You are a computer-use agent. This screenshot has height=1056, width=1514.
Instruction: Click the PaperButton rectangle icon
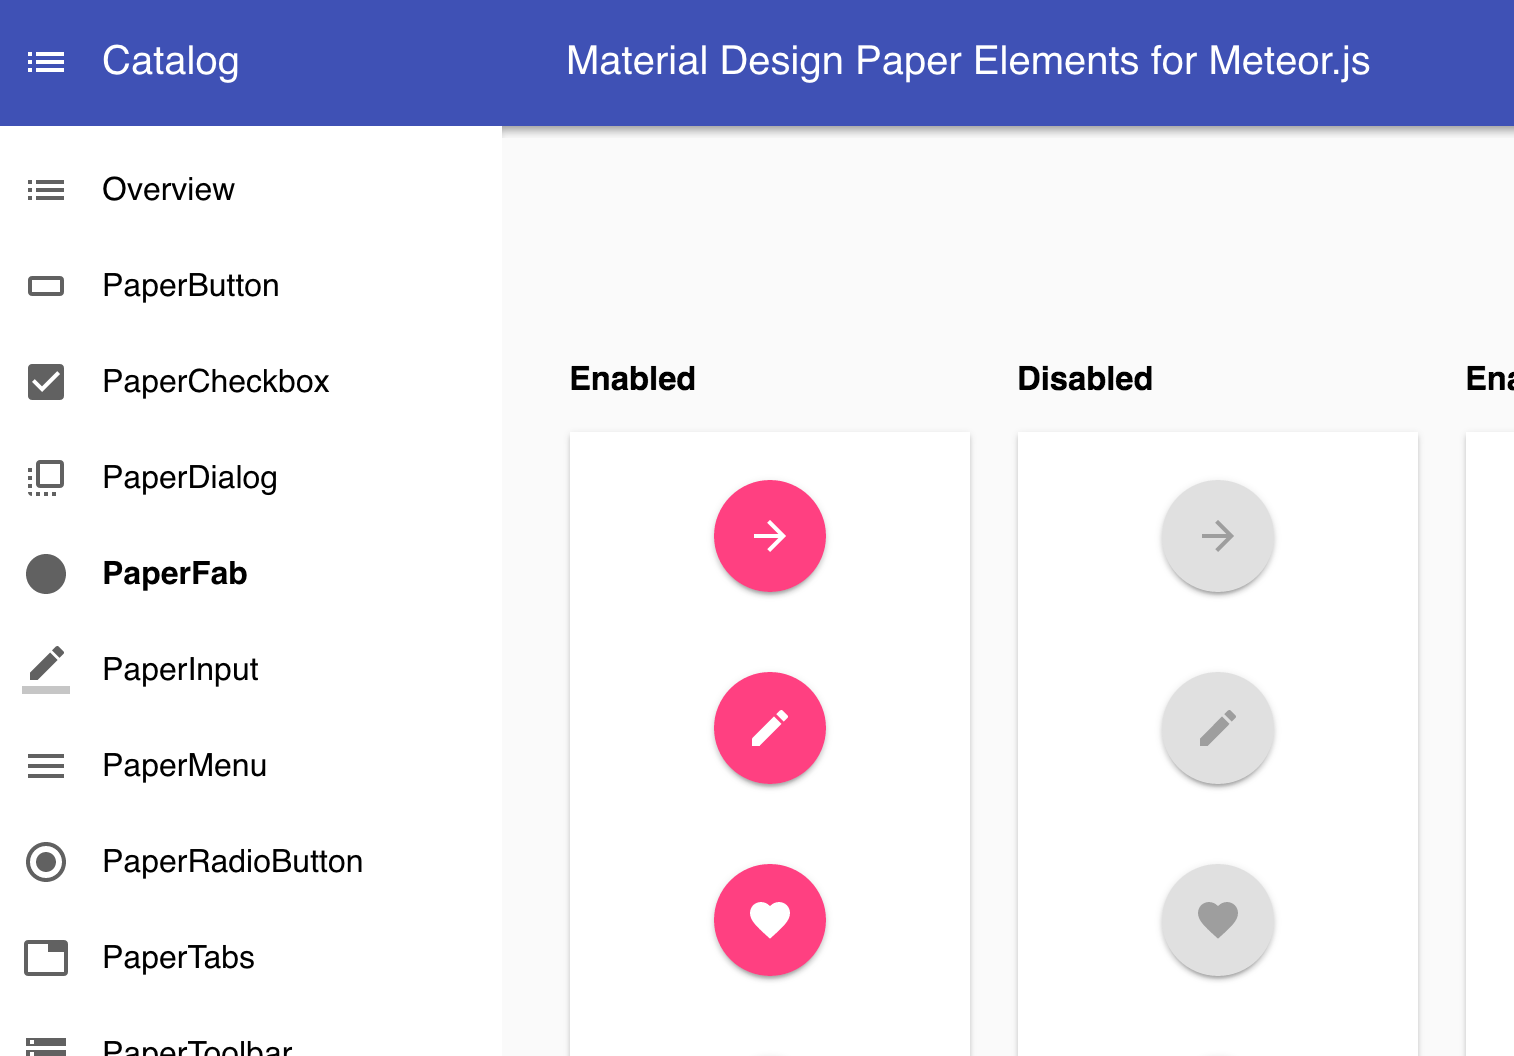coord(46,286)
